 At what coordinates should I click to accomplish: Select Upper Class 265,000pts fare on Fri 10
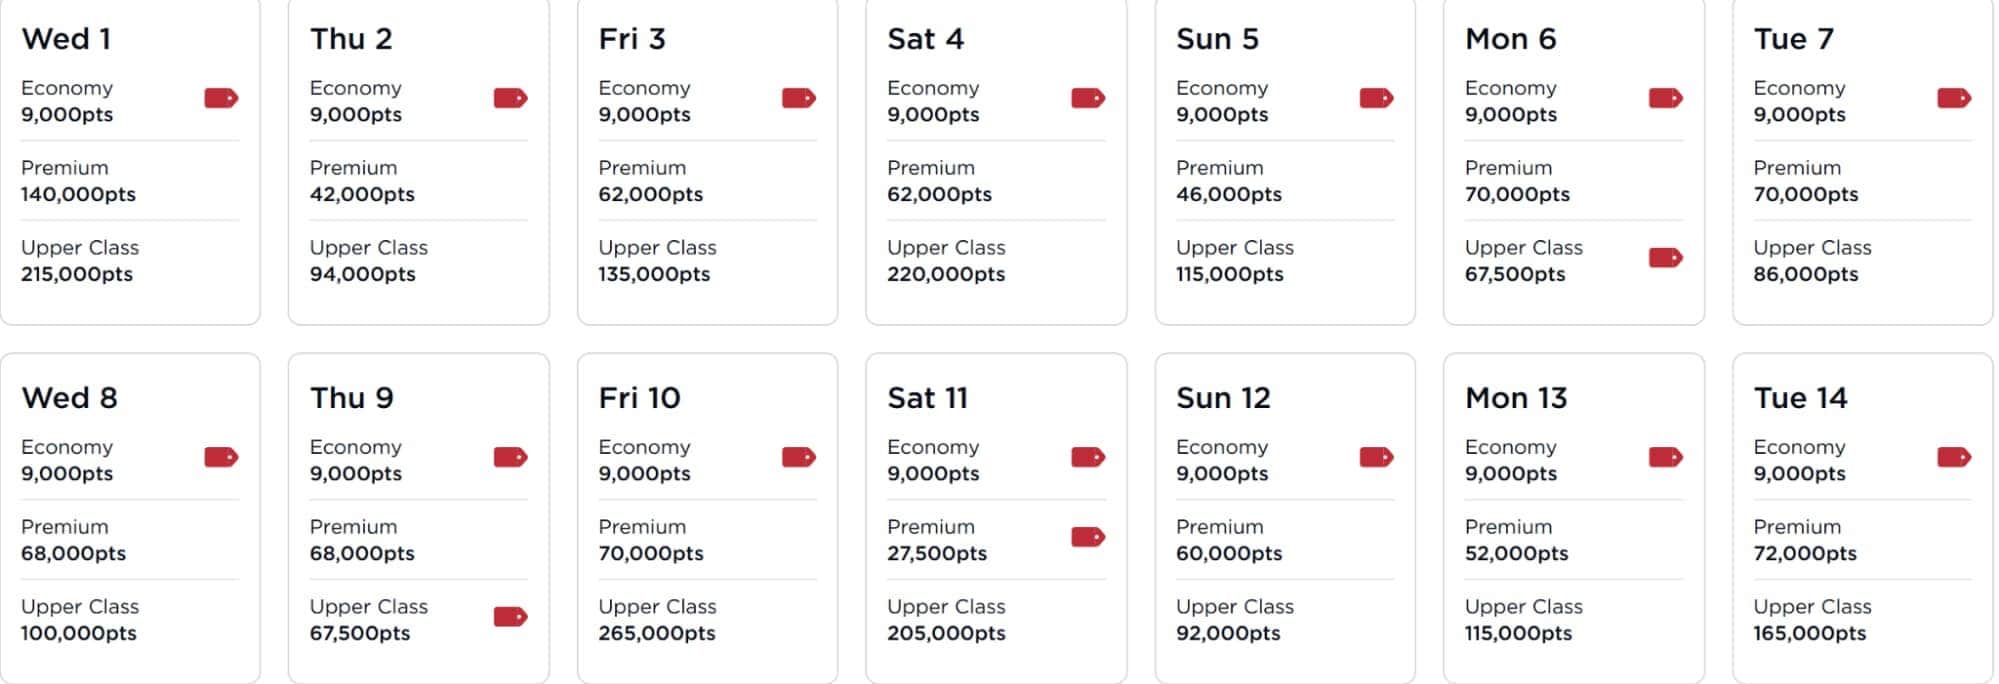(658, 619)
